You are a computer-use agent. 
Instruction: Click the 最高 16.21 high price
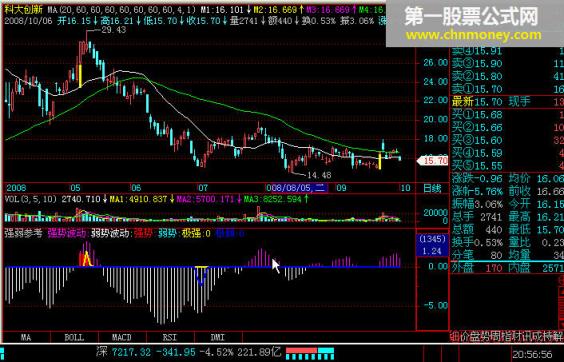536,217
